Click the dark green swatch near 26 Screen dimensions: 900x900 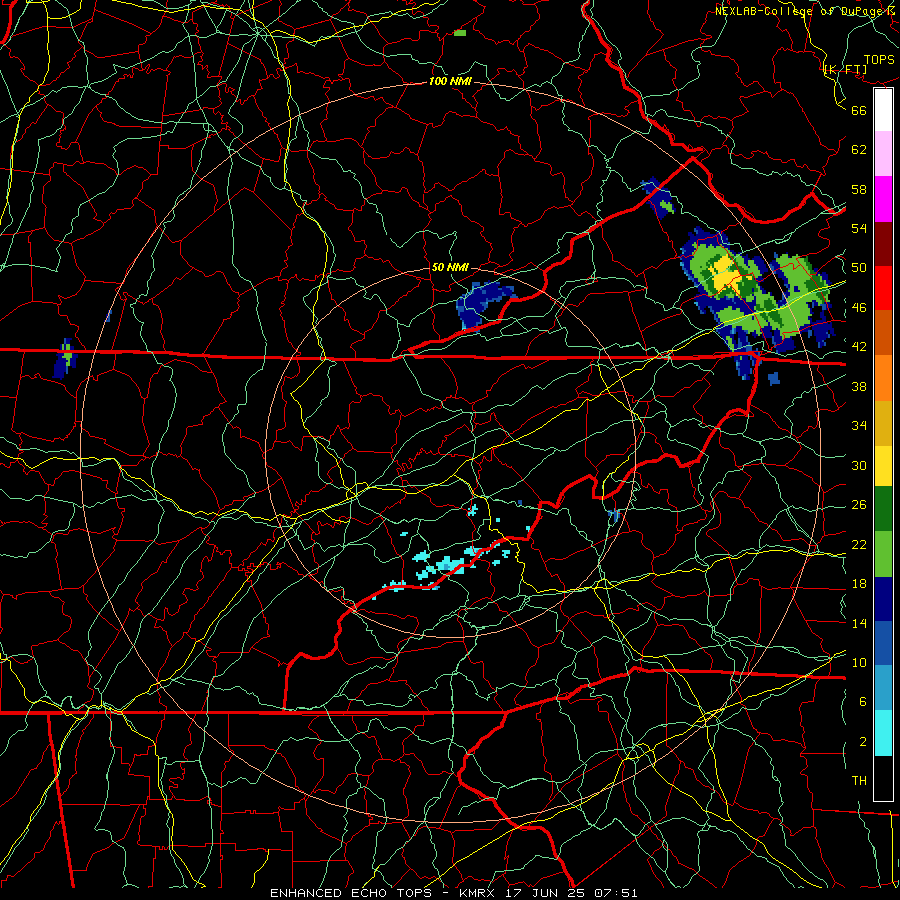[x=883, y=509]
